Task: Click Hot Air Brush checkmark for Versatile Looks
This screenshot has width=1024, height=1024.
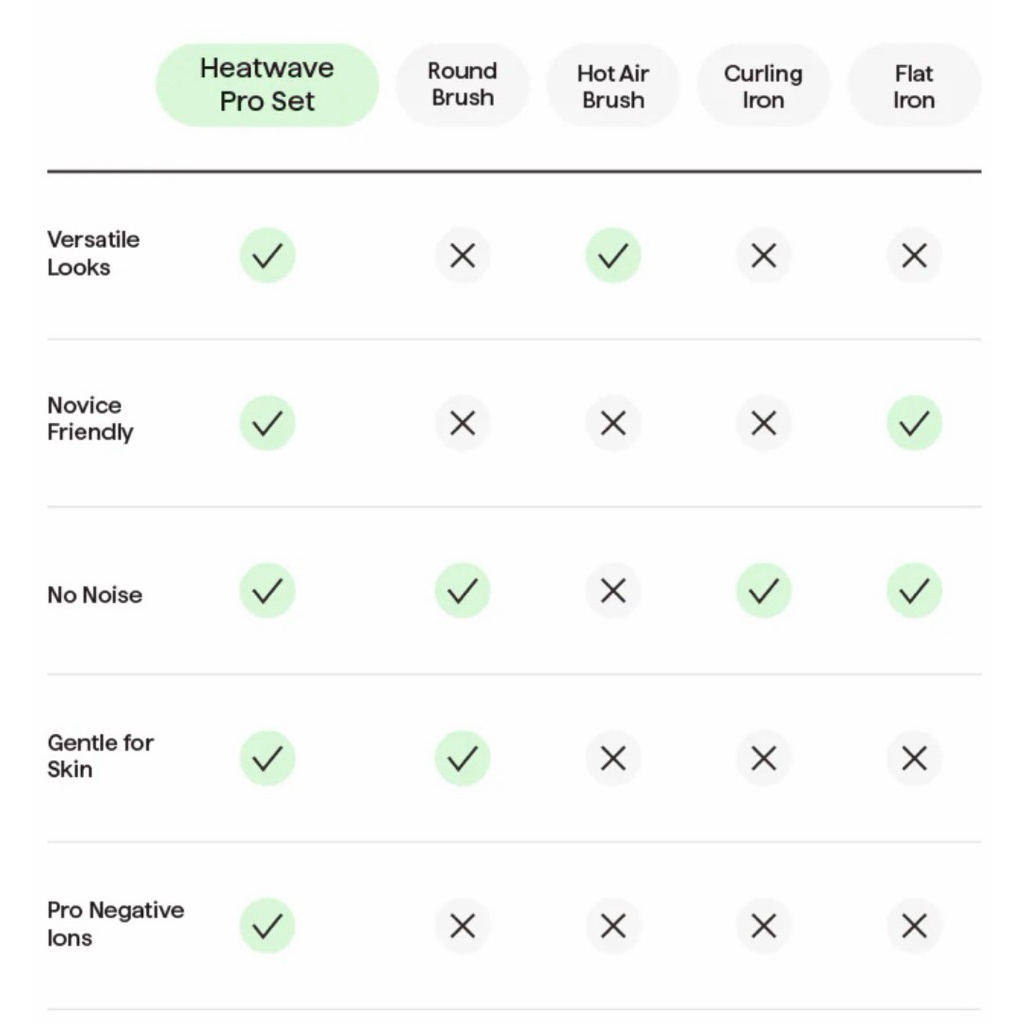Action: [613, 256]
